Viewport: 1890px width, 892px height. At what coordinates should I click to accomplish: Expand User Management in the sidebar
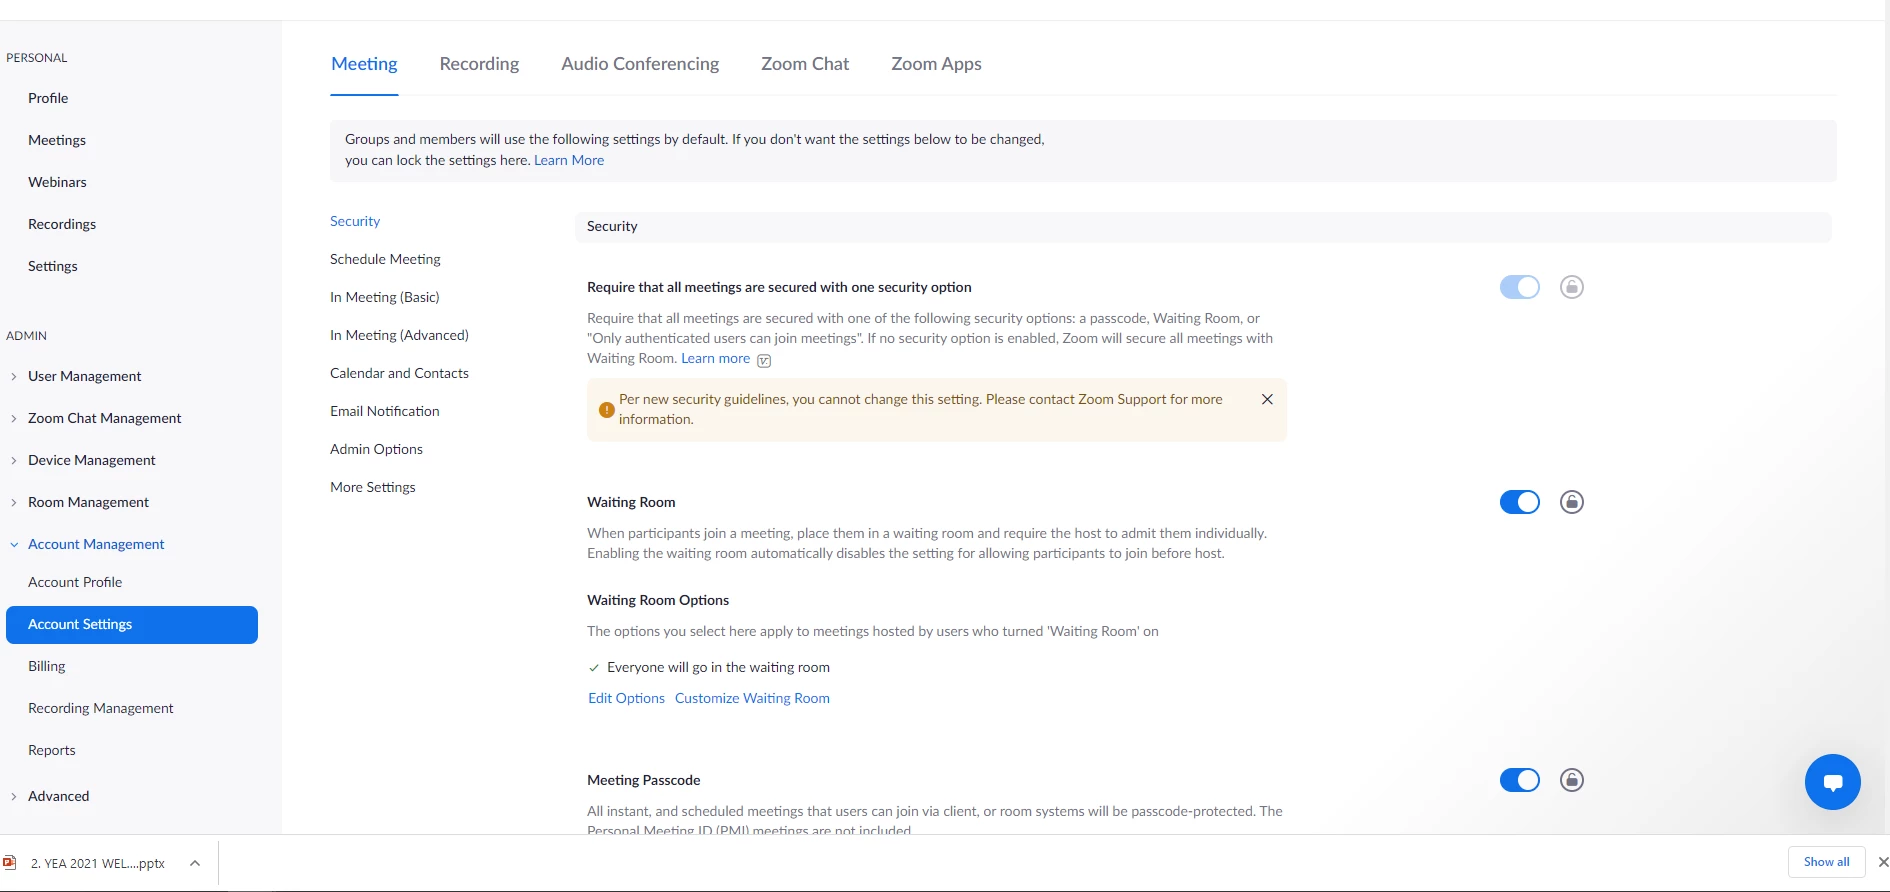click(84, 376)
